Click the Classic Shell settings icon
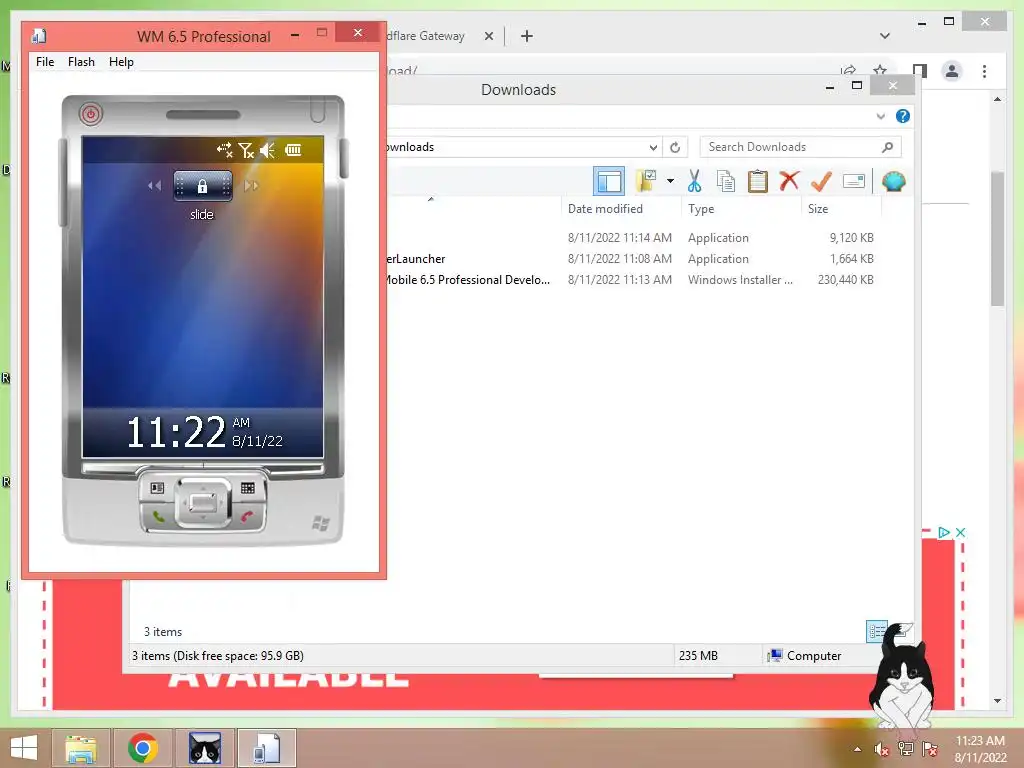 [893, 181]
